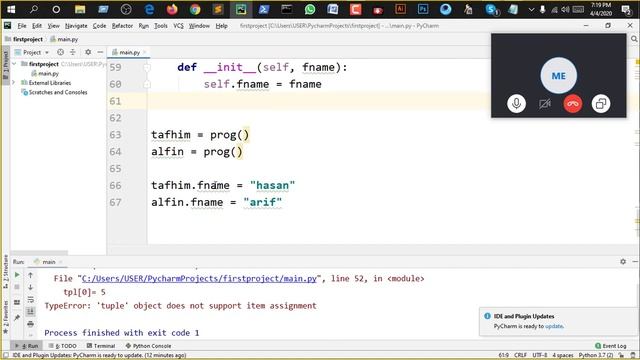This screenshot has width=640, height=360.
Task: Open the TODO tool window tab
Action: point(63,346)
